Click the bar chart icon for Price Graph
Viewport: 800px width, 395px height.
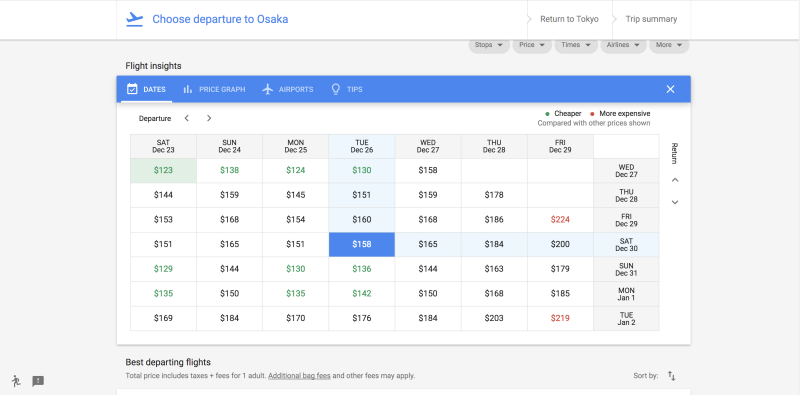pyautogui.click(x=188, y=89)
